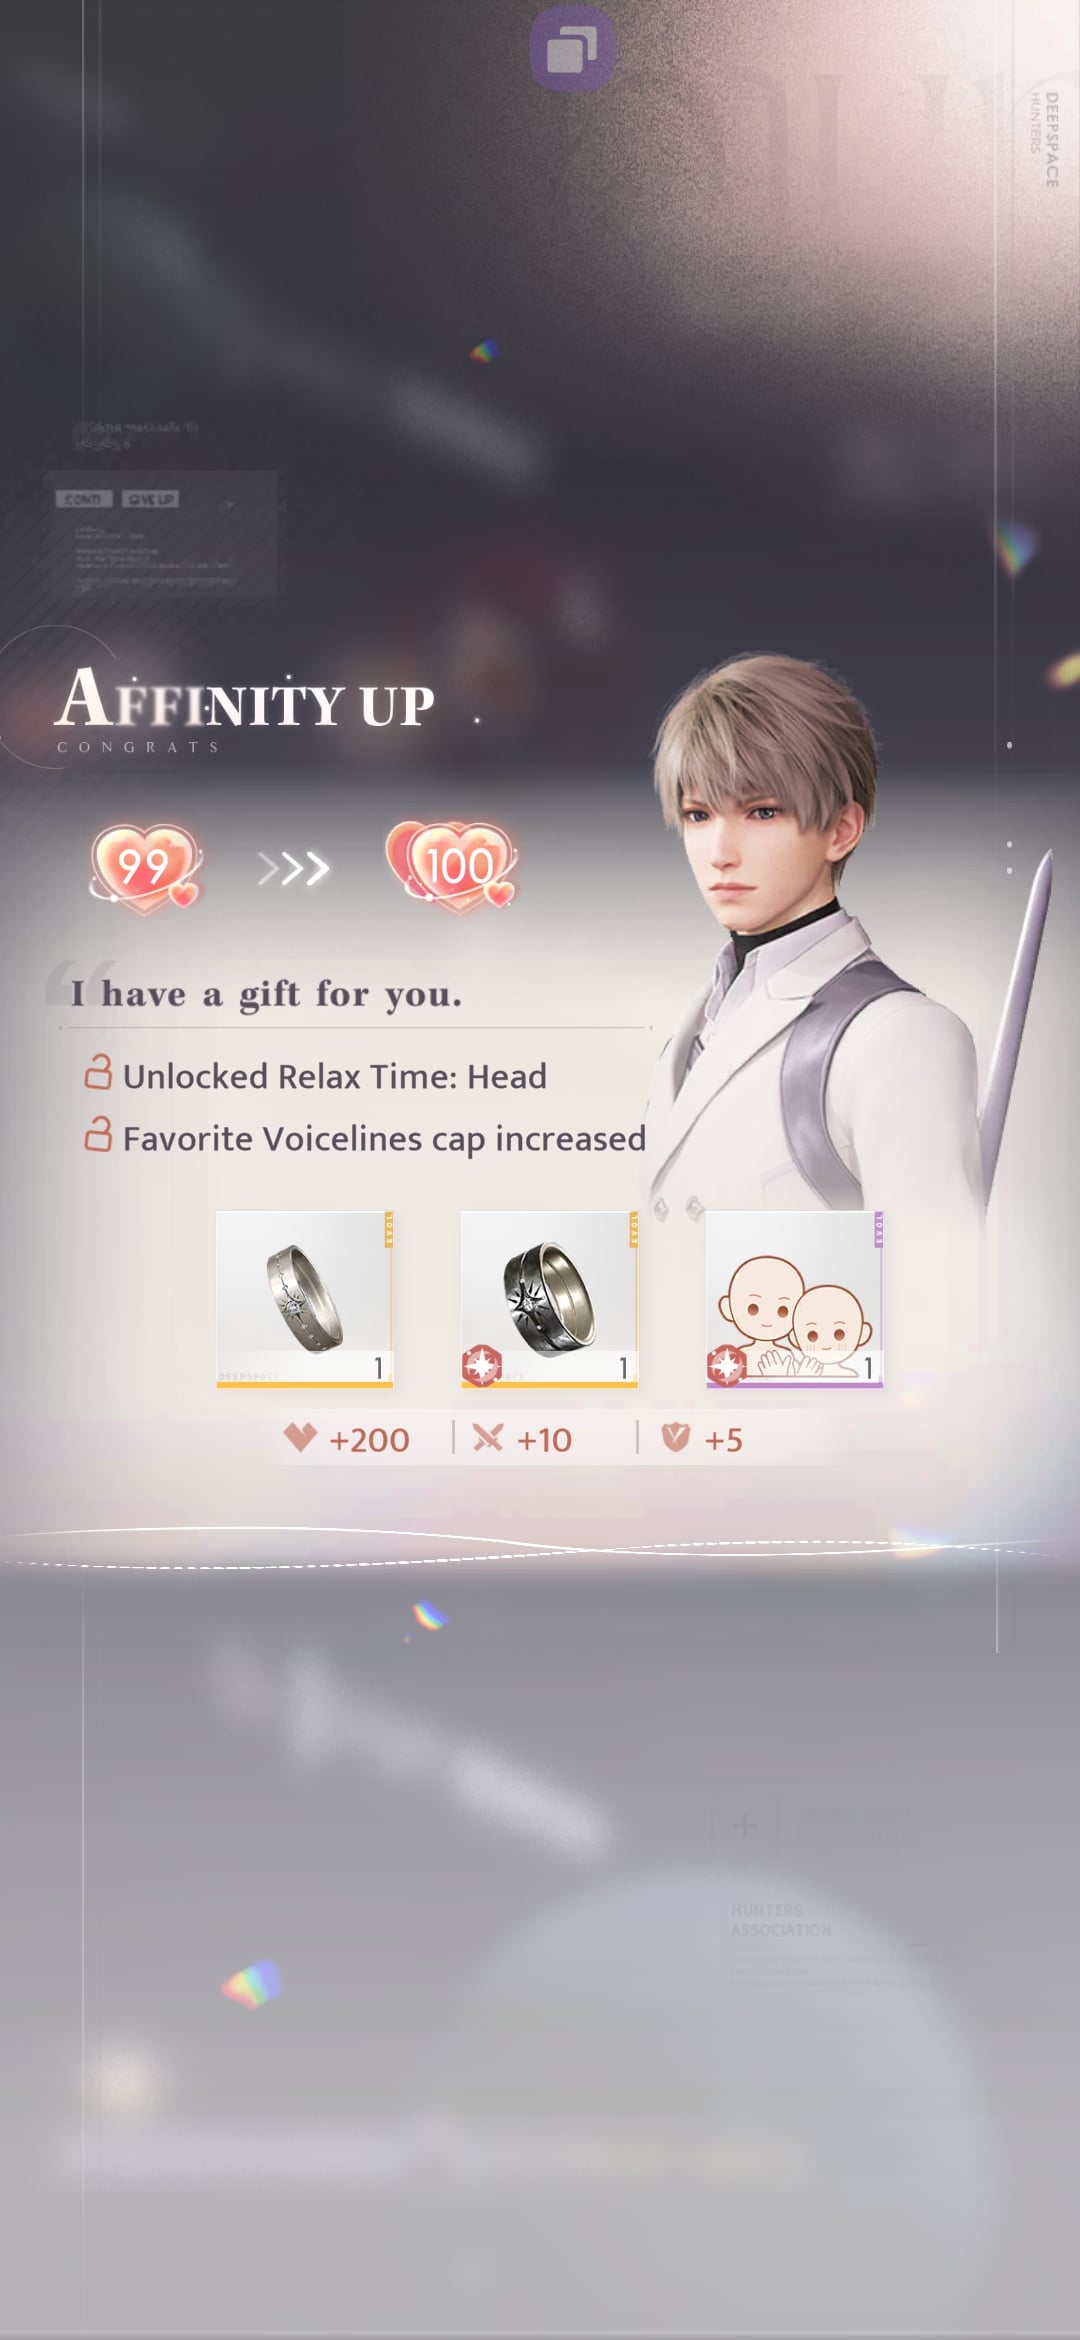Tap the affinity level 100 heart
1080x2340 pixels.
coord(452,866)
